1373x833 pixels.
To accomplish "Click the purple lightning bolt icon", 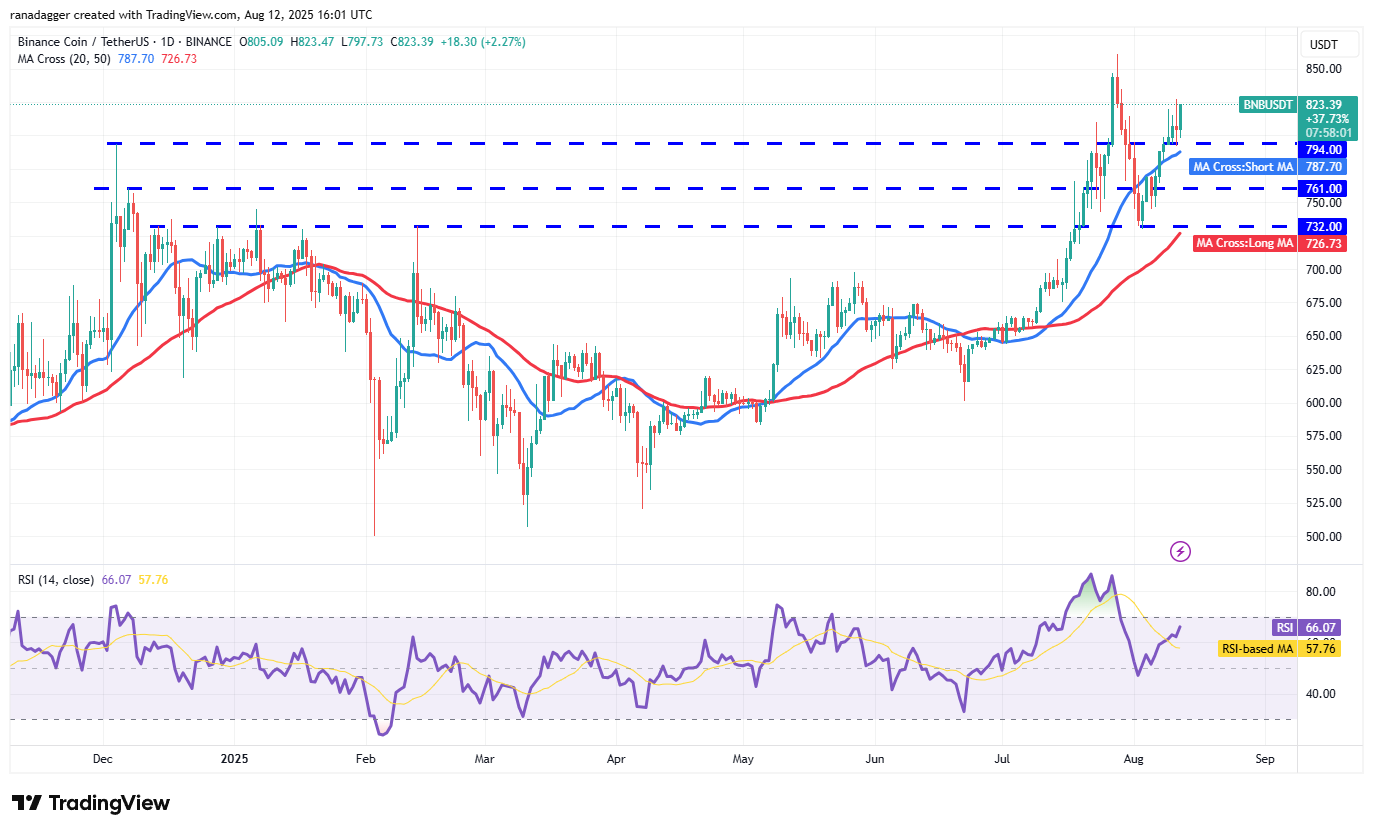I will (x=1180, y=551).
